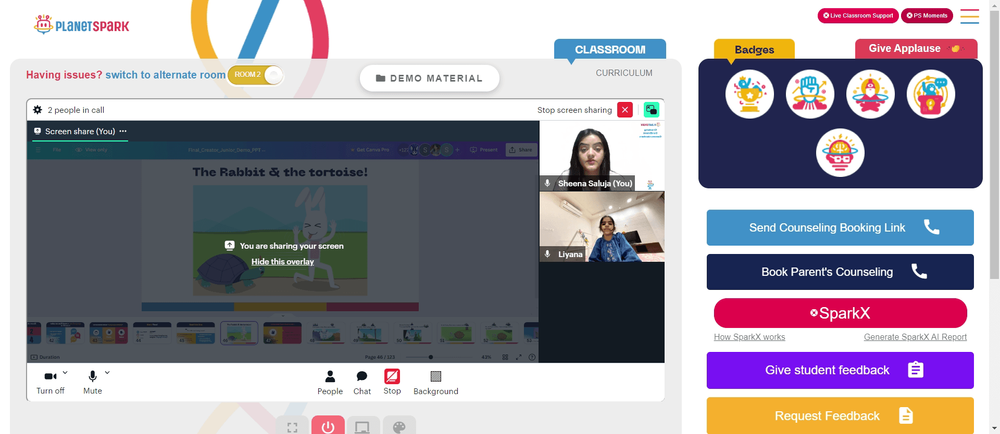
Task: Expand microphone options chevron
Action: coord(107,372)
